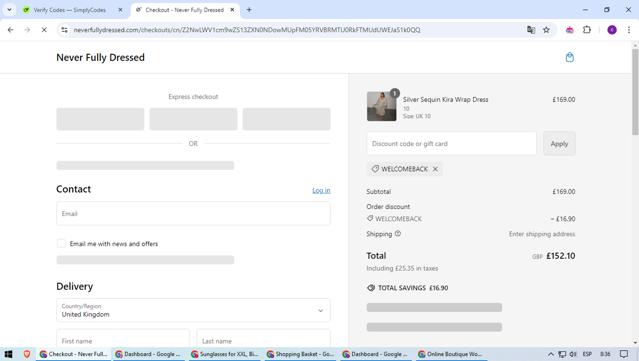The width and height of the screenshot is (639, 361).
Task: Focus the Email input field
Action: pyautogui.click(x=193, y=214)
